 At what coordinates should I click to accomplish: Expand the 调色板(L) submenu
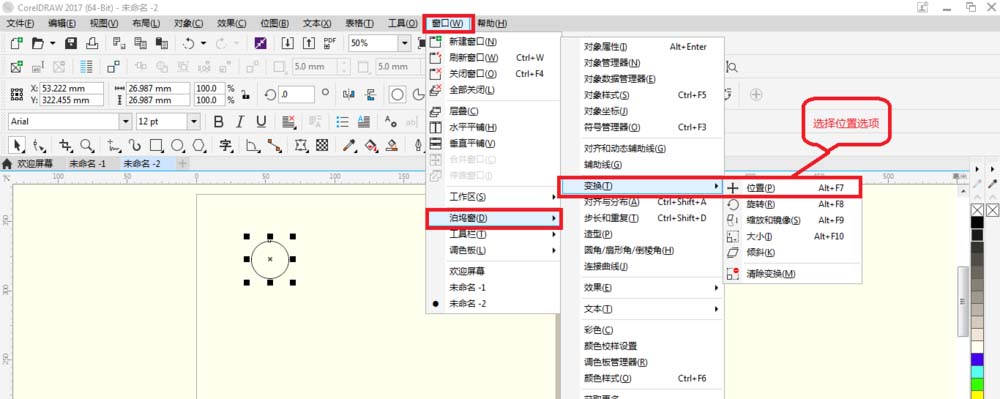[494, 250]
